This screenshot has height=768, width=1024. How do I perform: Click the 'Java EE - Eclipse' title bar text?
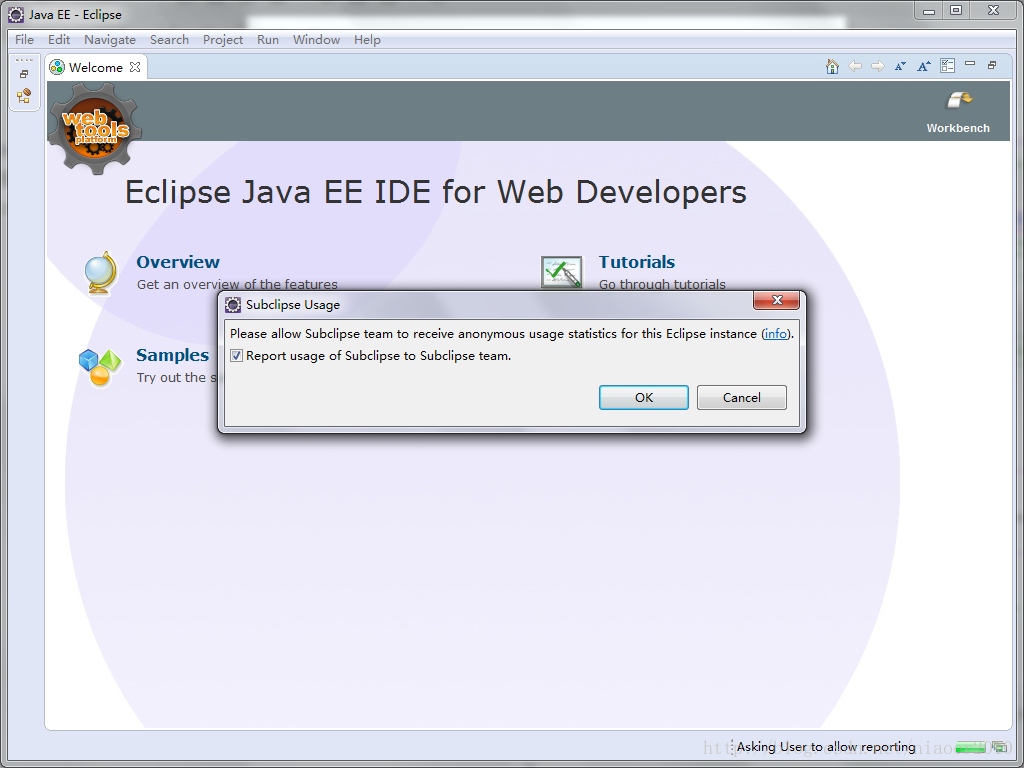point(75,14)
